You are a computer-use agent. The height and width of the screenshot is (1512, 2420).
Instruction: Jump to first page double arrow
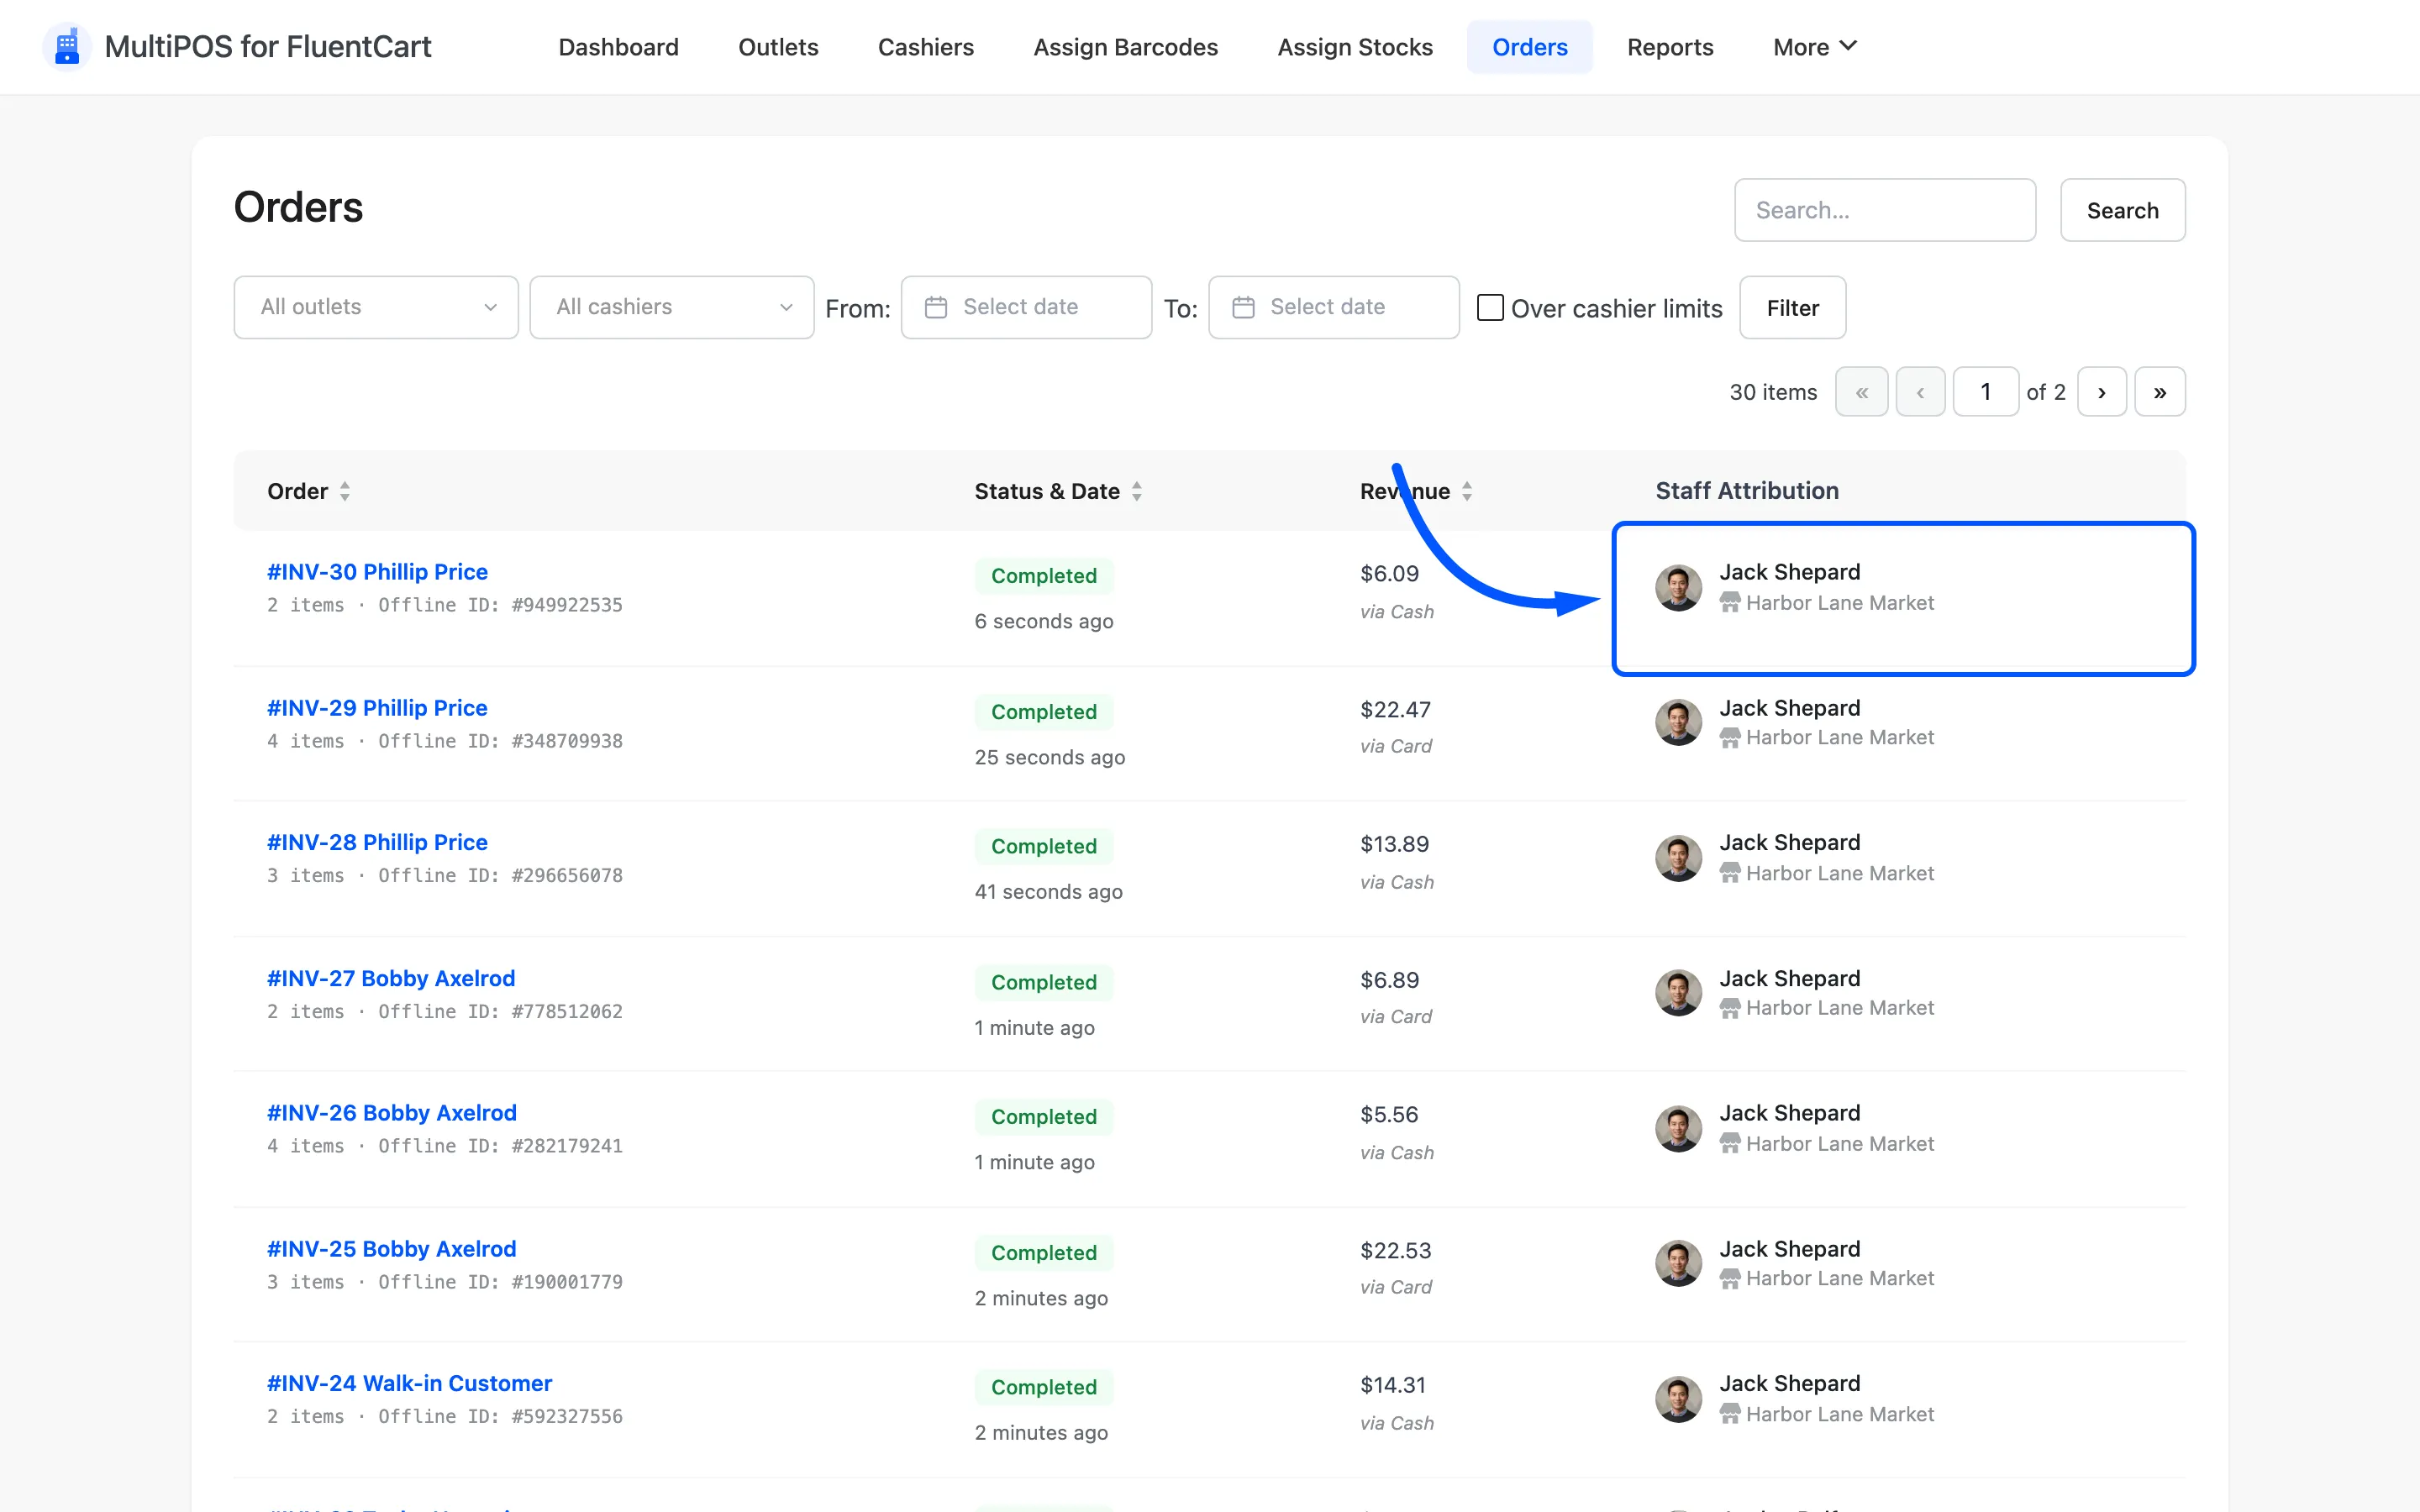[1862, 392]
